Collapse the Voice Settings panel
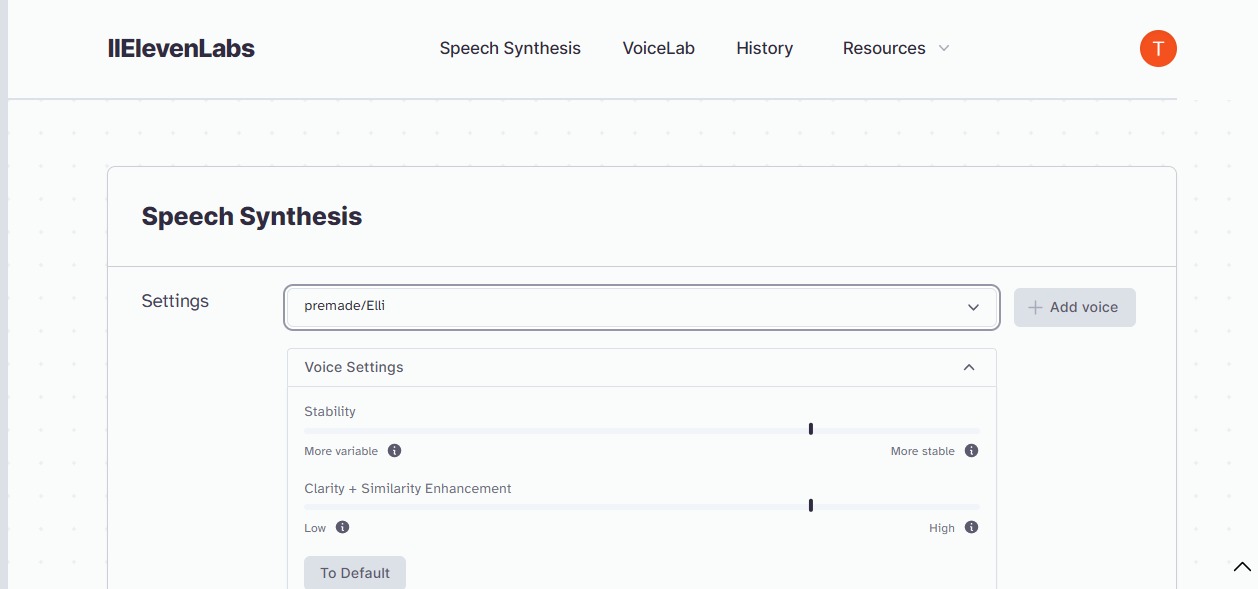Image resolution: width=1258 pixels, height=589 pixels. (968, 368)
